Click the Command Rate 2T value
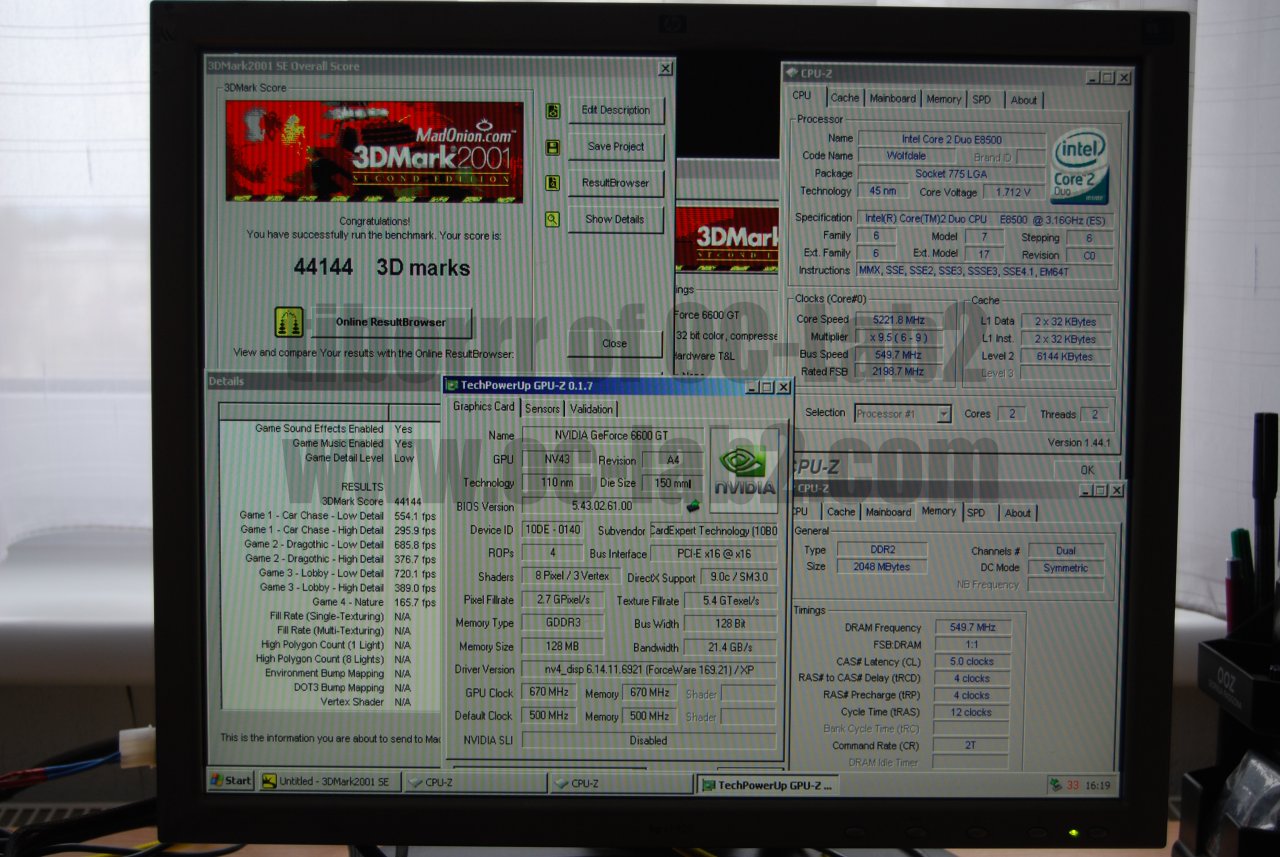 tap(972, 746)
